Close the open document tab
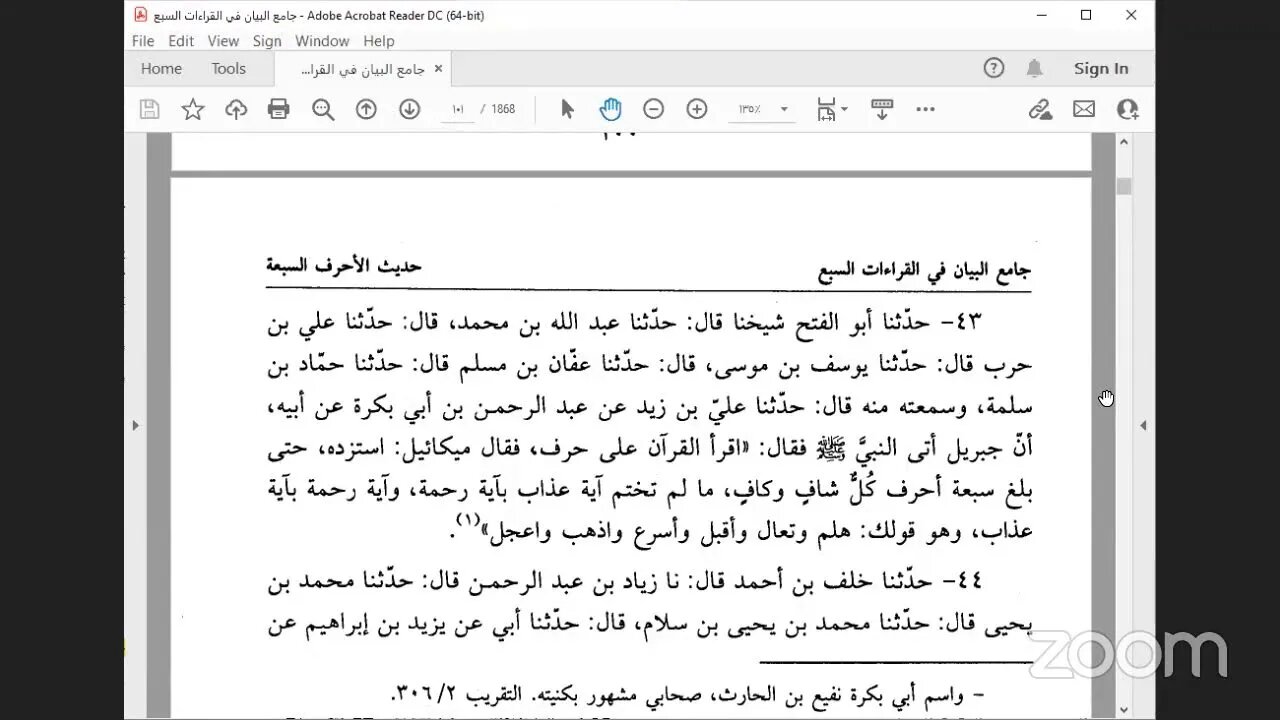The image size is (1280, 720). coord(437,69)
